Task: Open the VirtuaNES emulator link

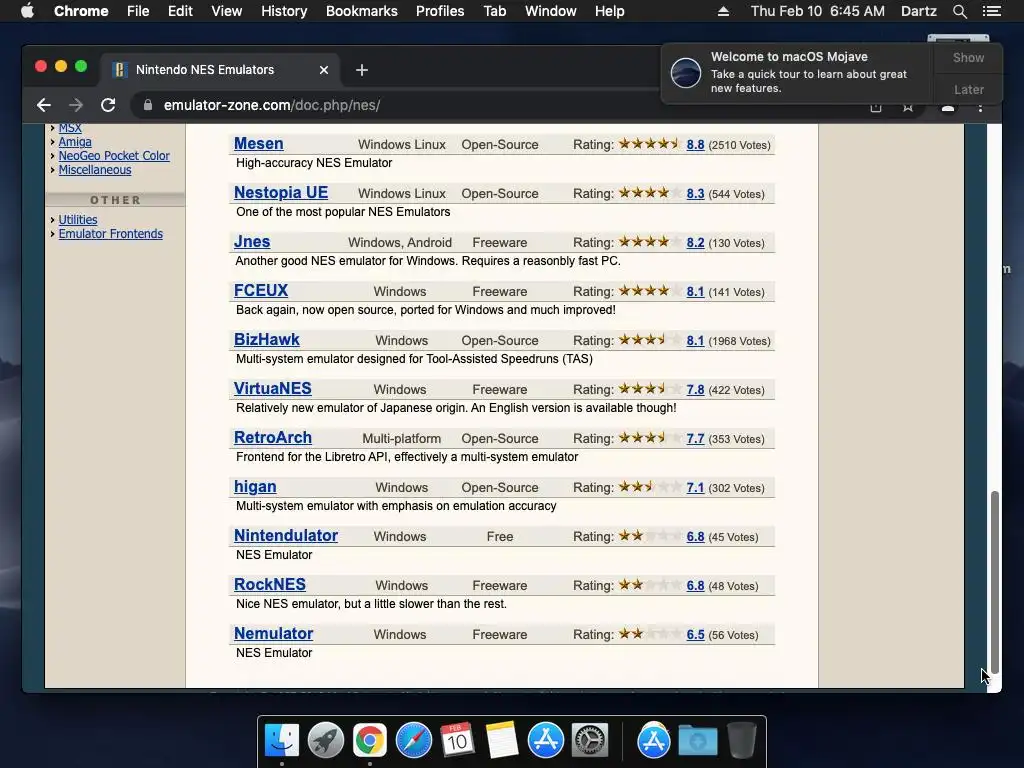Action: pos(272,389)
